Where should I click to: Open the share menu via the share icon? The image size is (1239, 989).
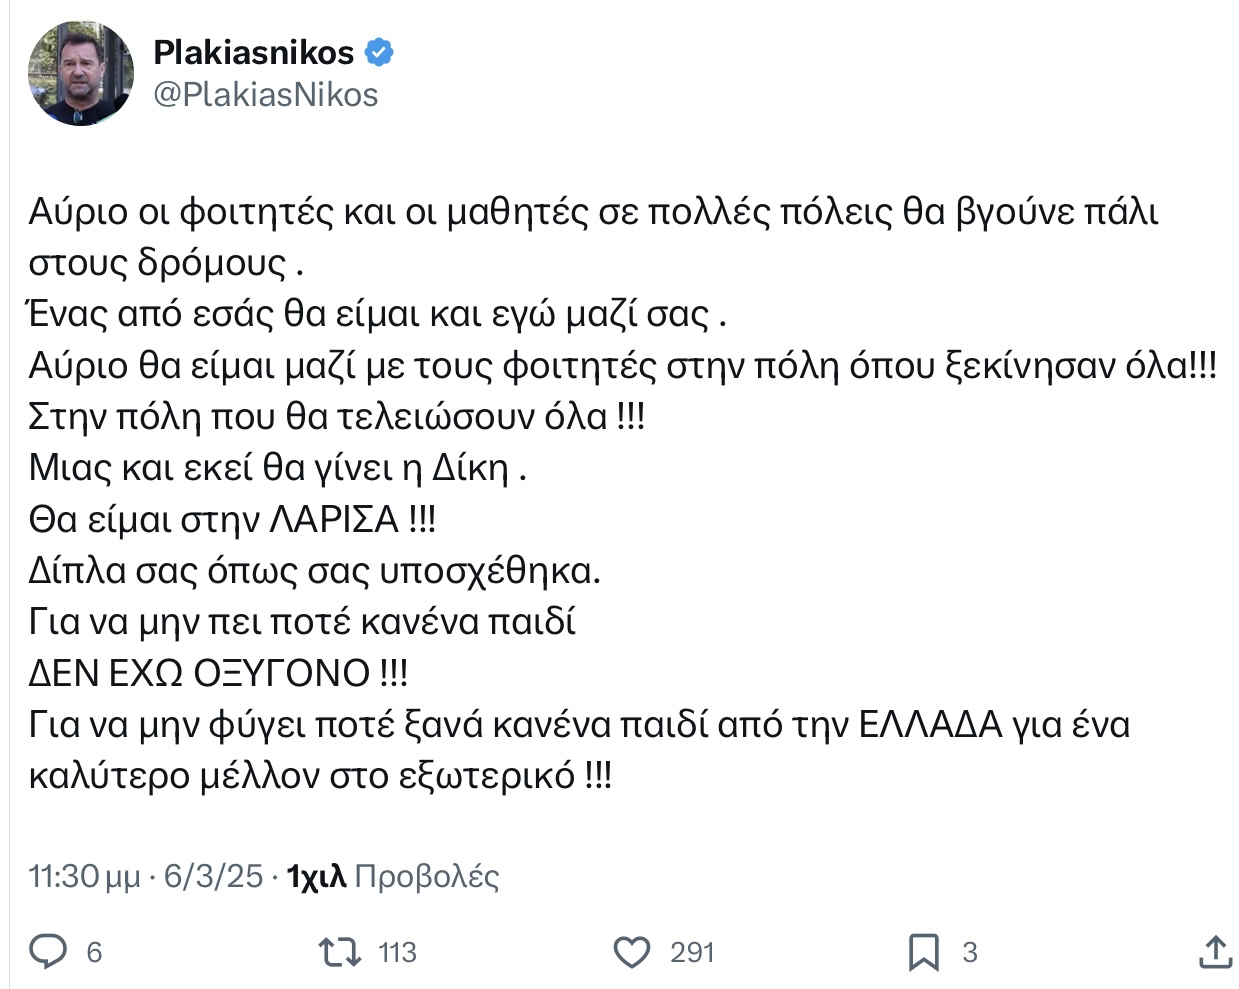pyautogui.click(x=1215, y=952)
